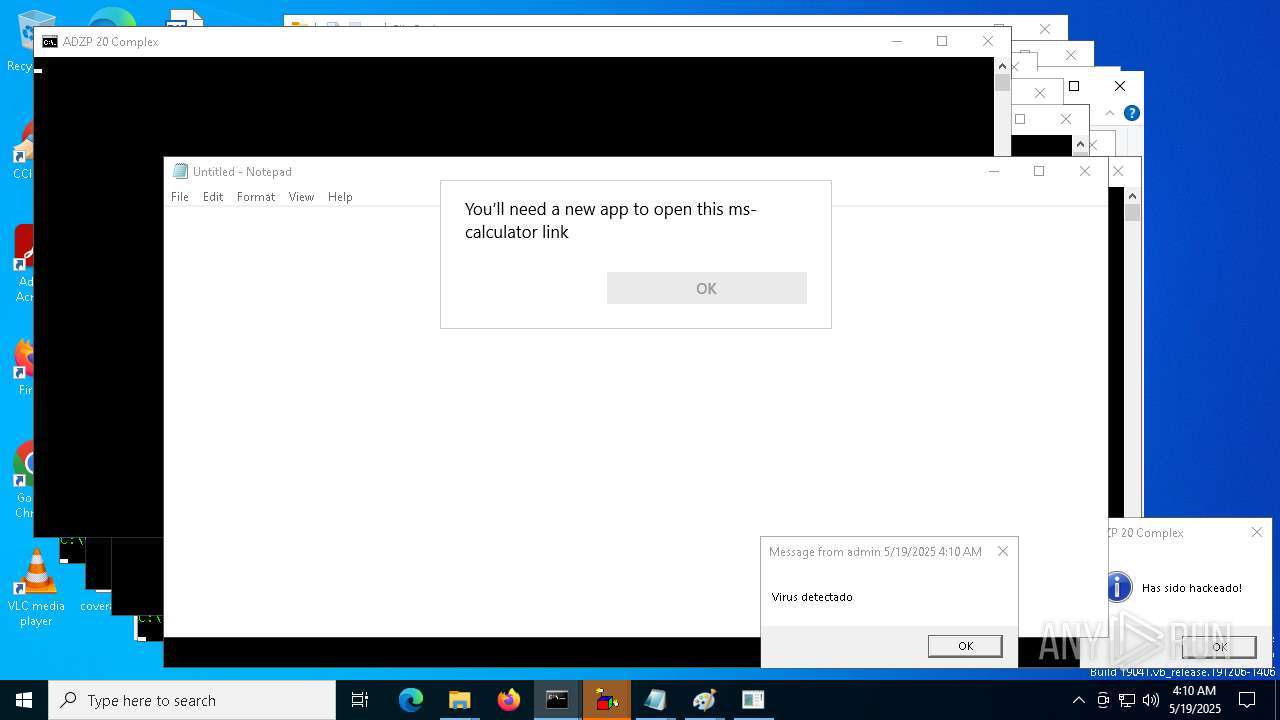Click the ms-calculator link message text
This screenshot has width=1280, height=720.
click(x=611, y=220)
